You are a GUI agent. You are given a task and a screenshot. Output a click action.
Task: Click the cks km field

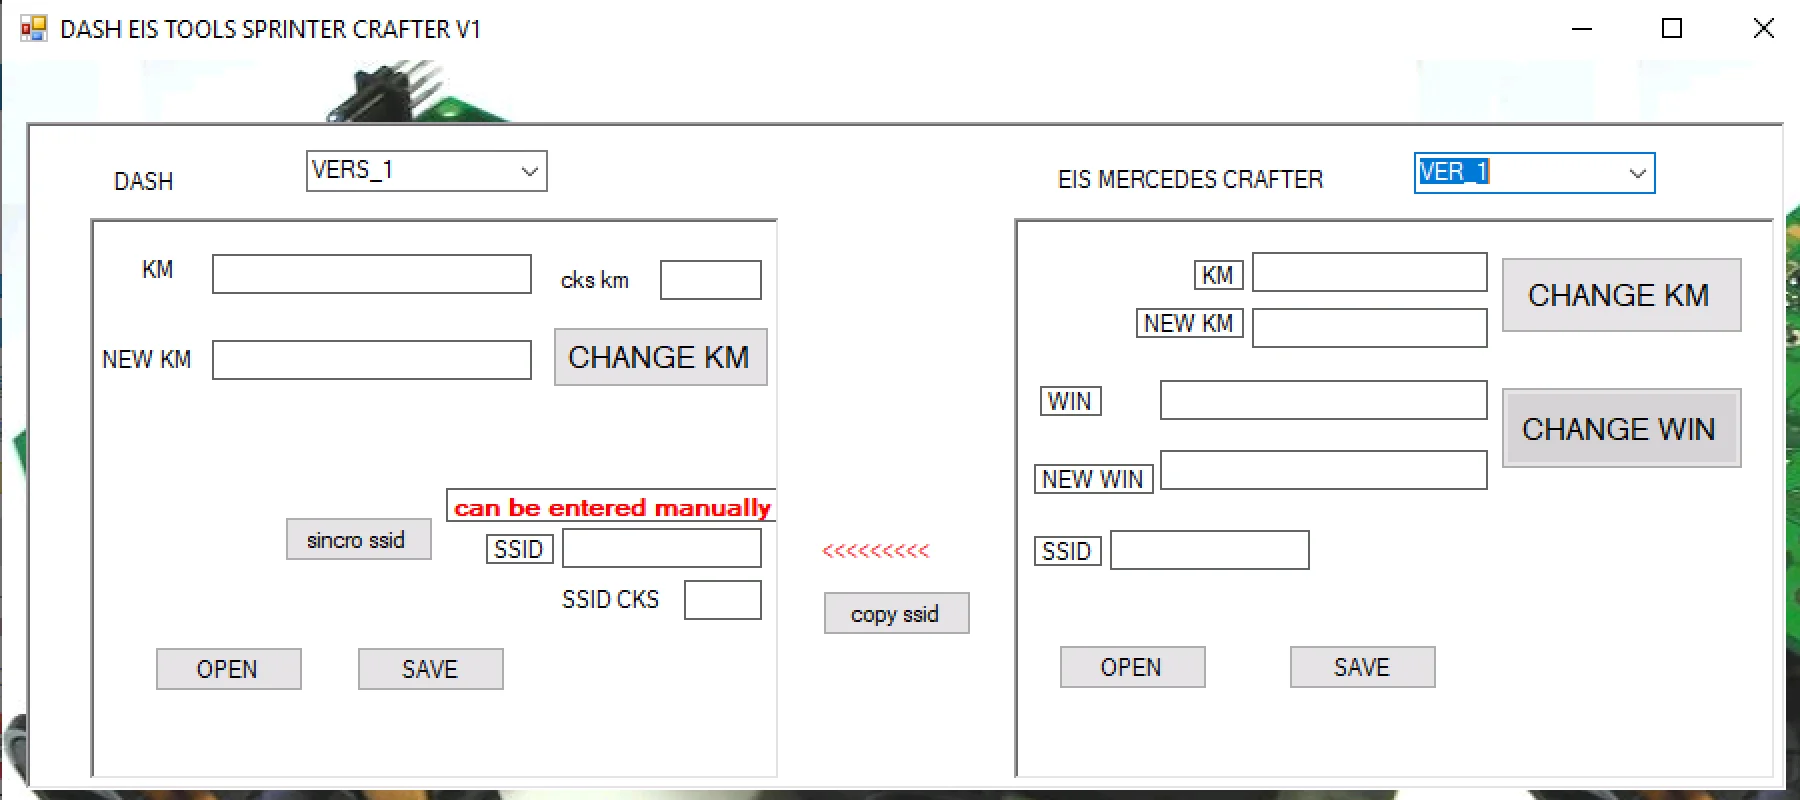(710, 280)
